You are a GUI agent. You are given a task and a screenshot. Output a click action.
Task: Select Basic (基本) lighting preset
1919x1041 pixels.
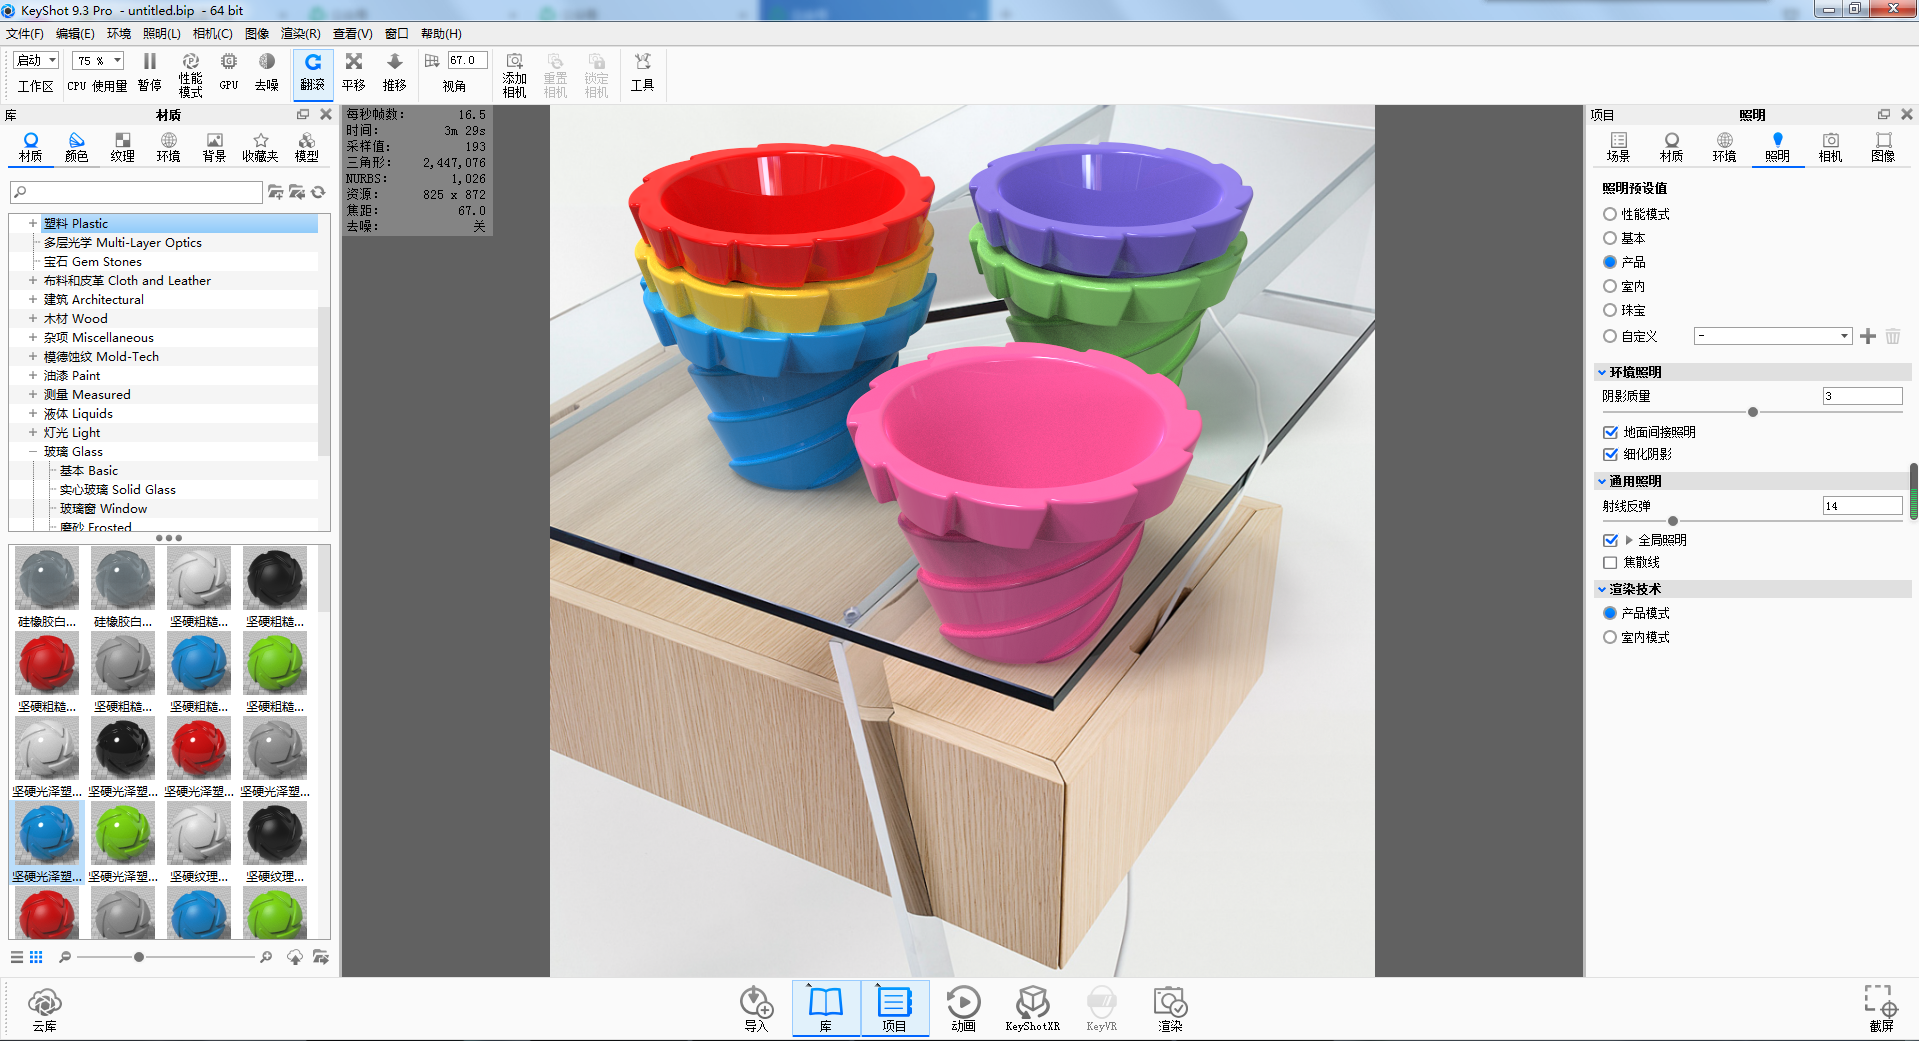click(x=1610, y=238)
